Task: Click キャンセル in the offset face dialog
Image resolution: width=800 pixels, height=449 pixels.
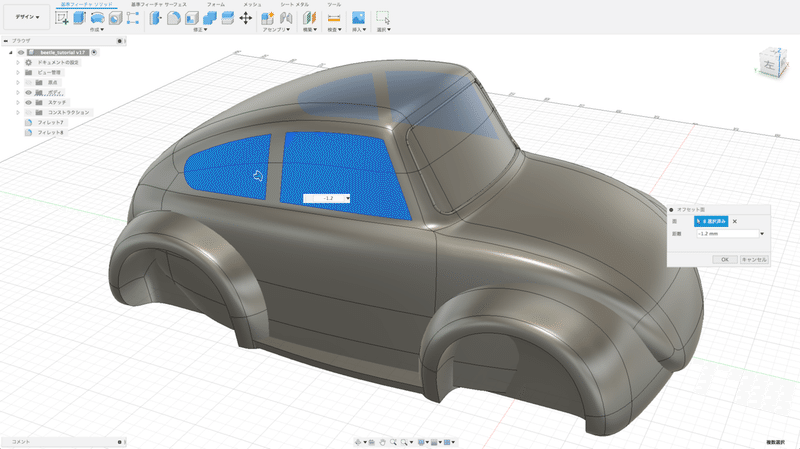Action: pyautogui.click(x=754, y=260)
